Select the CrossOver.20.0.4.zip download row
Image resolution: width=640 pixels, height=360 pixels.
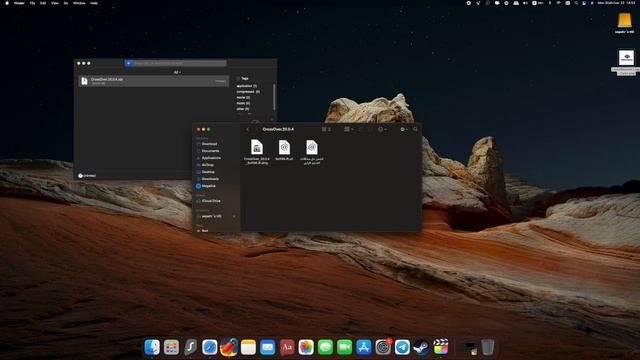coord(153,81)
